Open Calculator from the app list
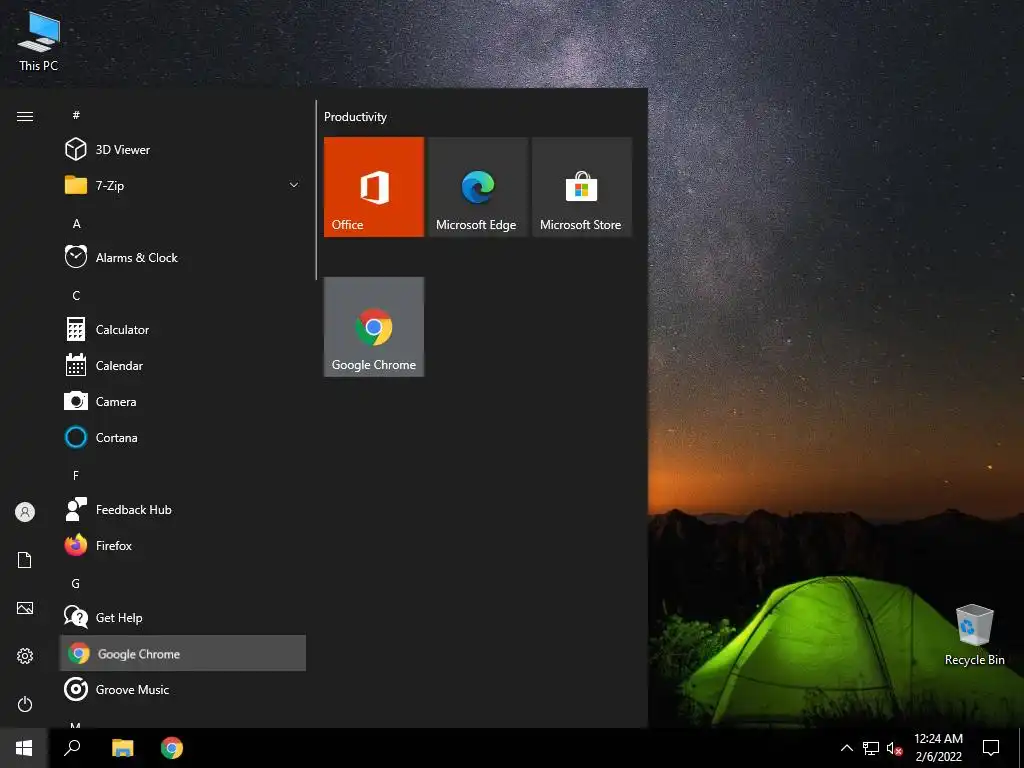The height and width of the screenshot is (768, 1024). pyautogui.click(x=182, y=330)
